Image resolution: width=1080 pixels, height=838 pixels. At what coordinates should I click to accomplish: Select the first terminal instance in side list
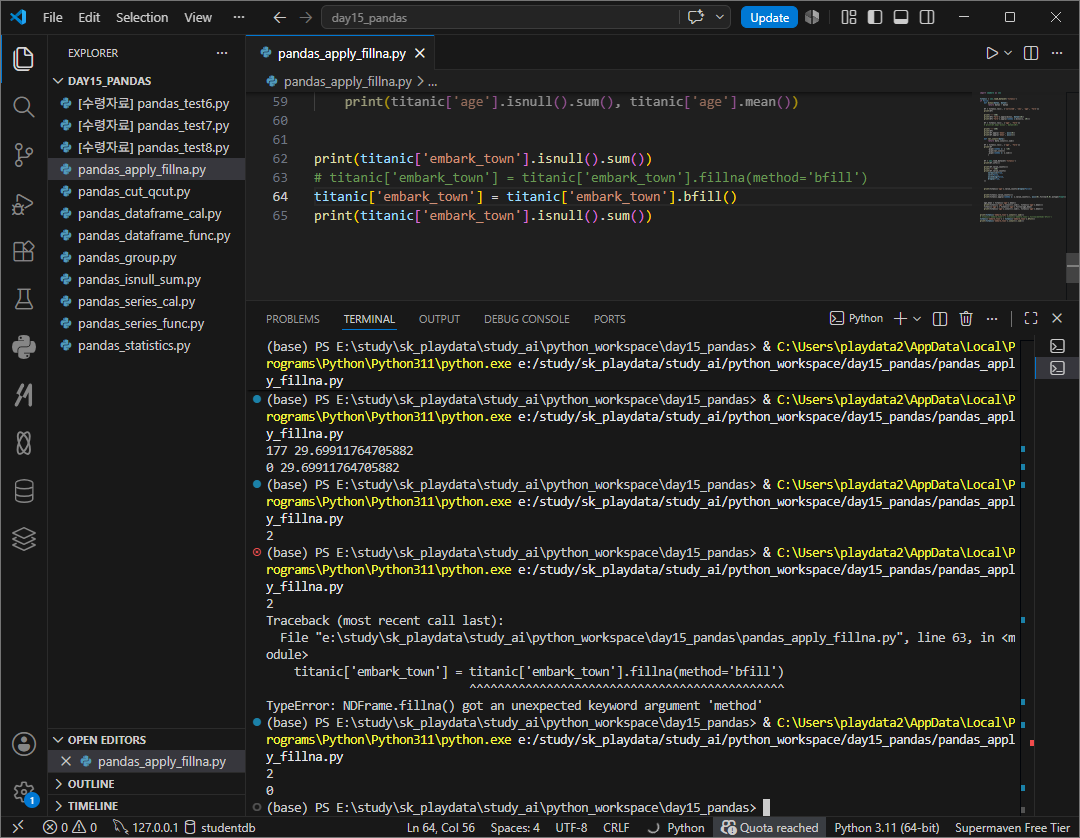tap(1057, 346)
